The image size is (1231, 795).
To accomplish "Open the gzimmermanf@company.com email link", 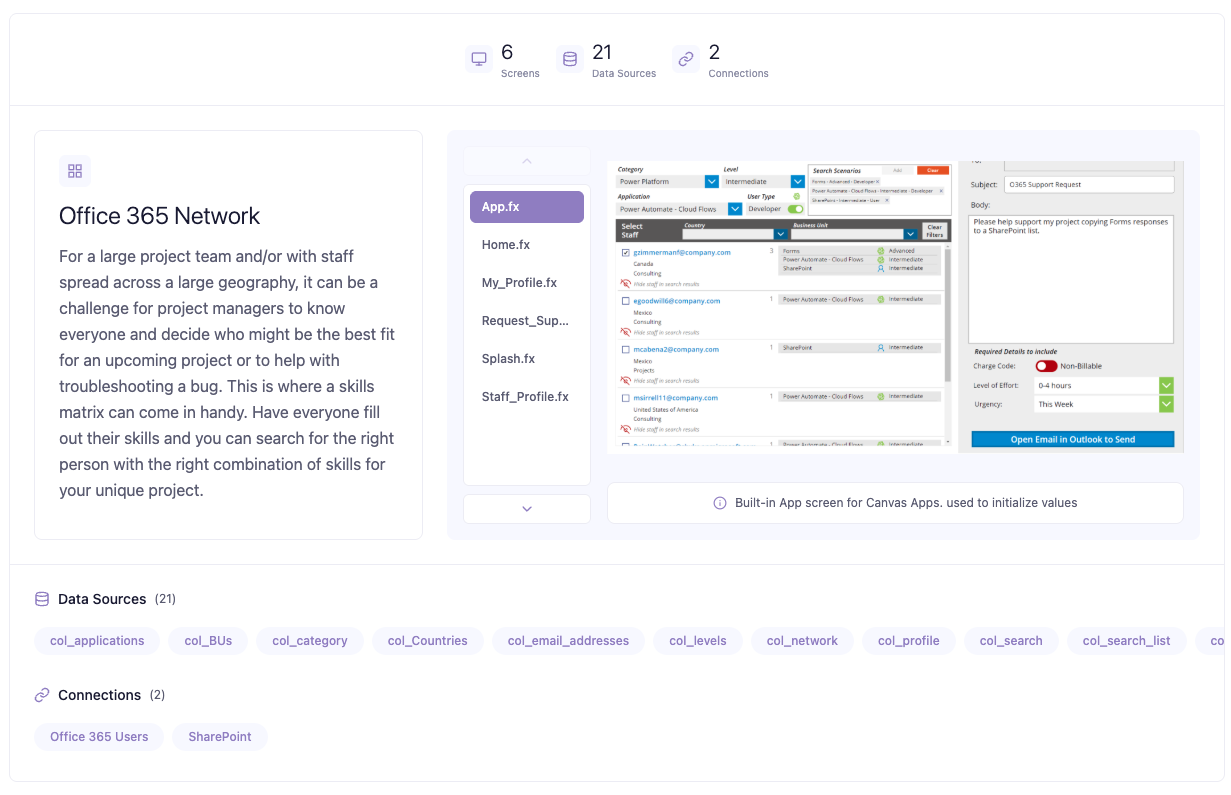I will 682,252.
